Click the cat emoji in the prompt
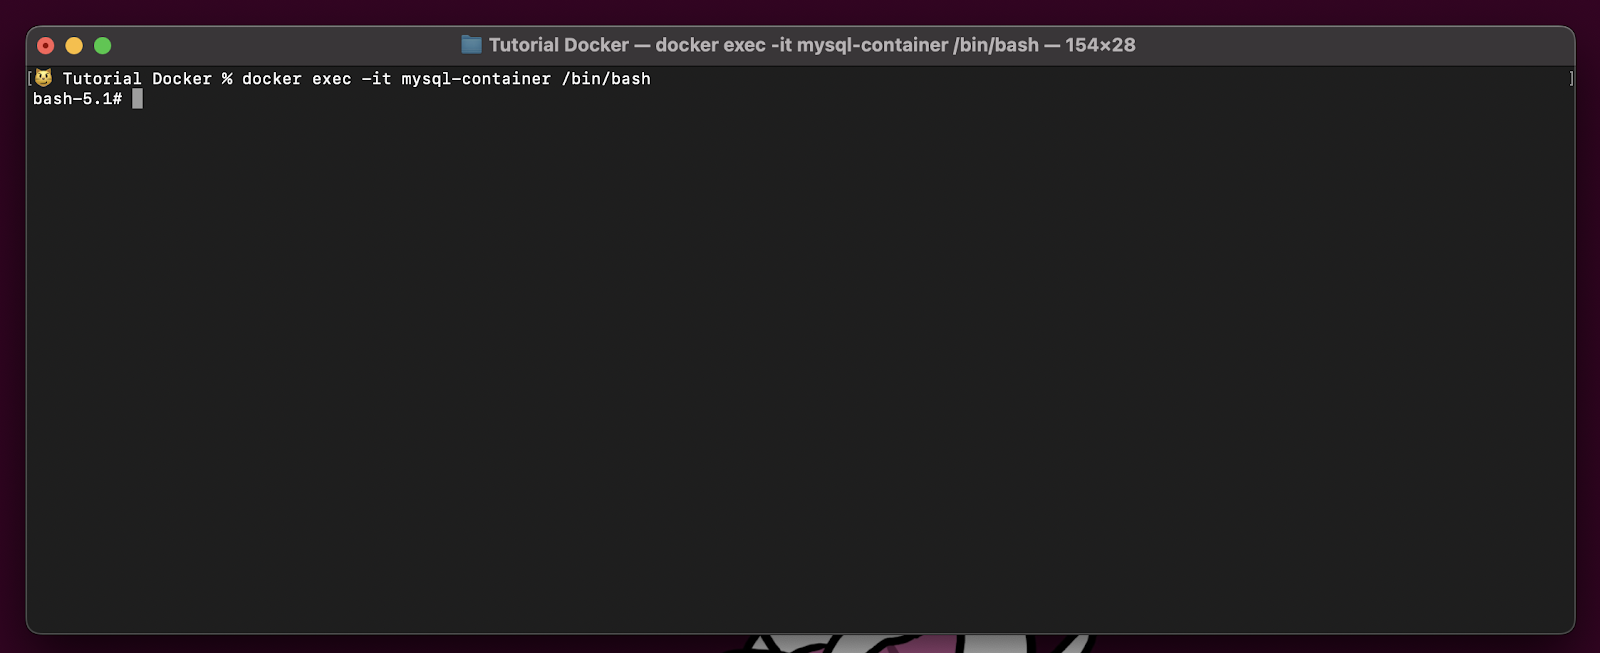The width and height of the screenshot is (1600, 653). click(43, 78)
